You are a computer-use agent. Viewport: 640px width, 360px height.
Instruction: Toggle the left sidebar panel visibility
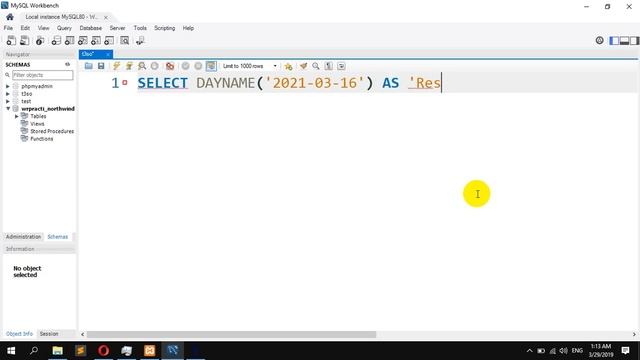[x=614, y=40]
